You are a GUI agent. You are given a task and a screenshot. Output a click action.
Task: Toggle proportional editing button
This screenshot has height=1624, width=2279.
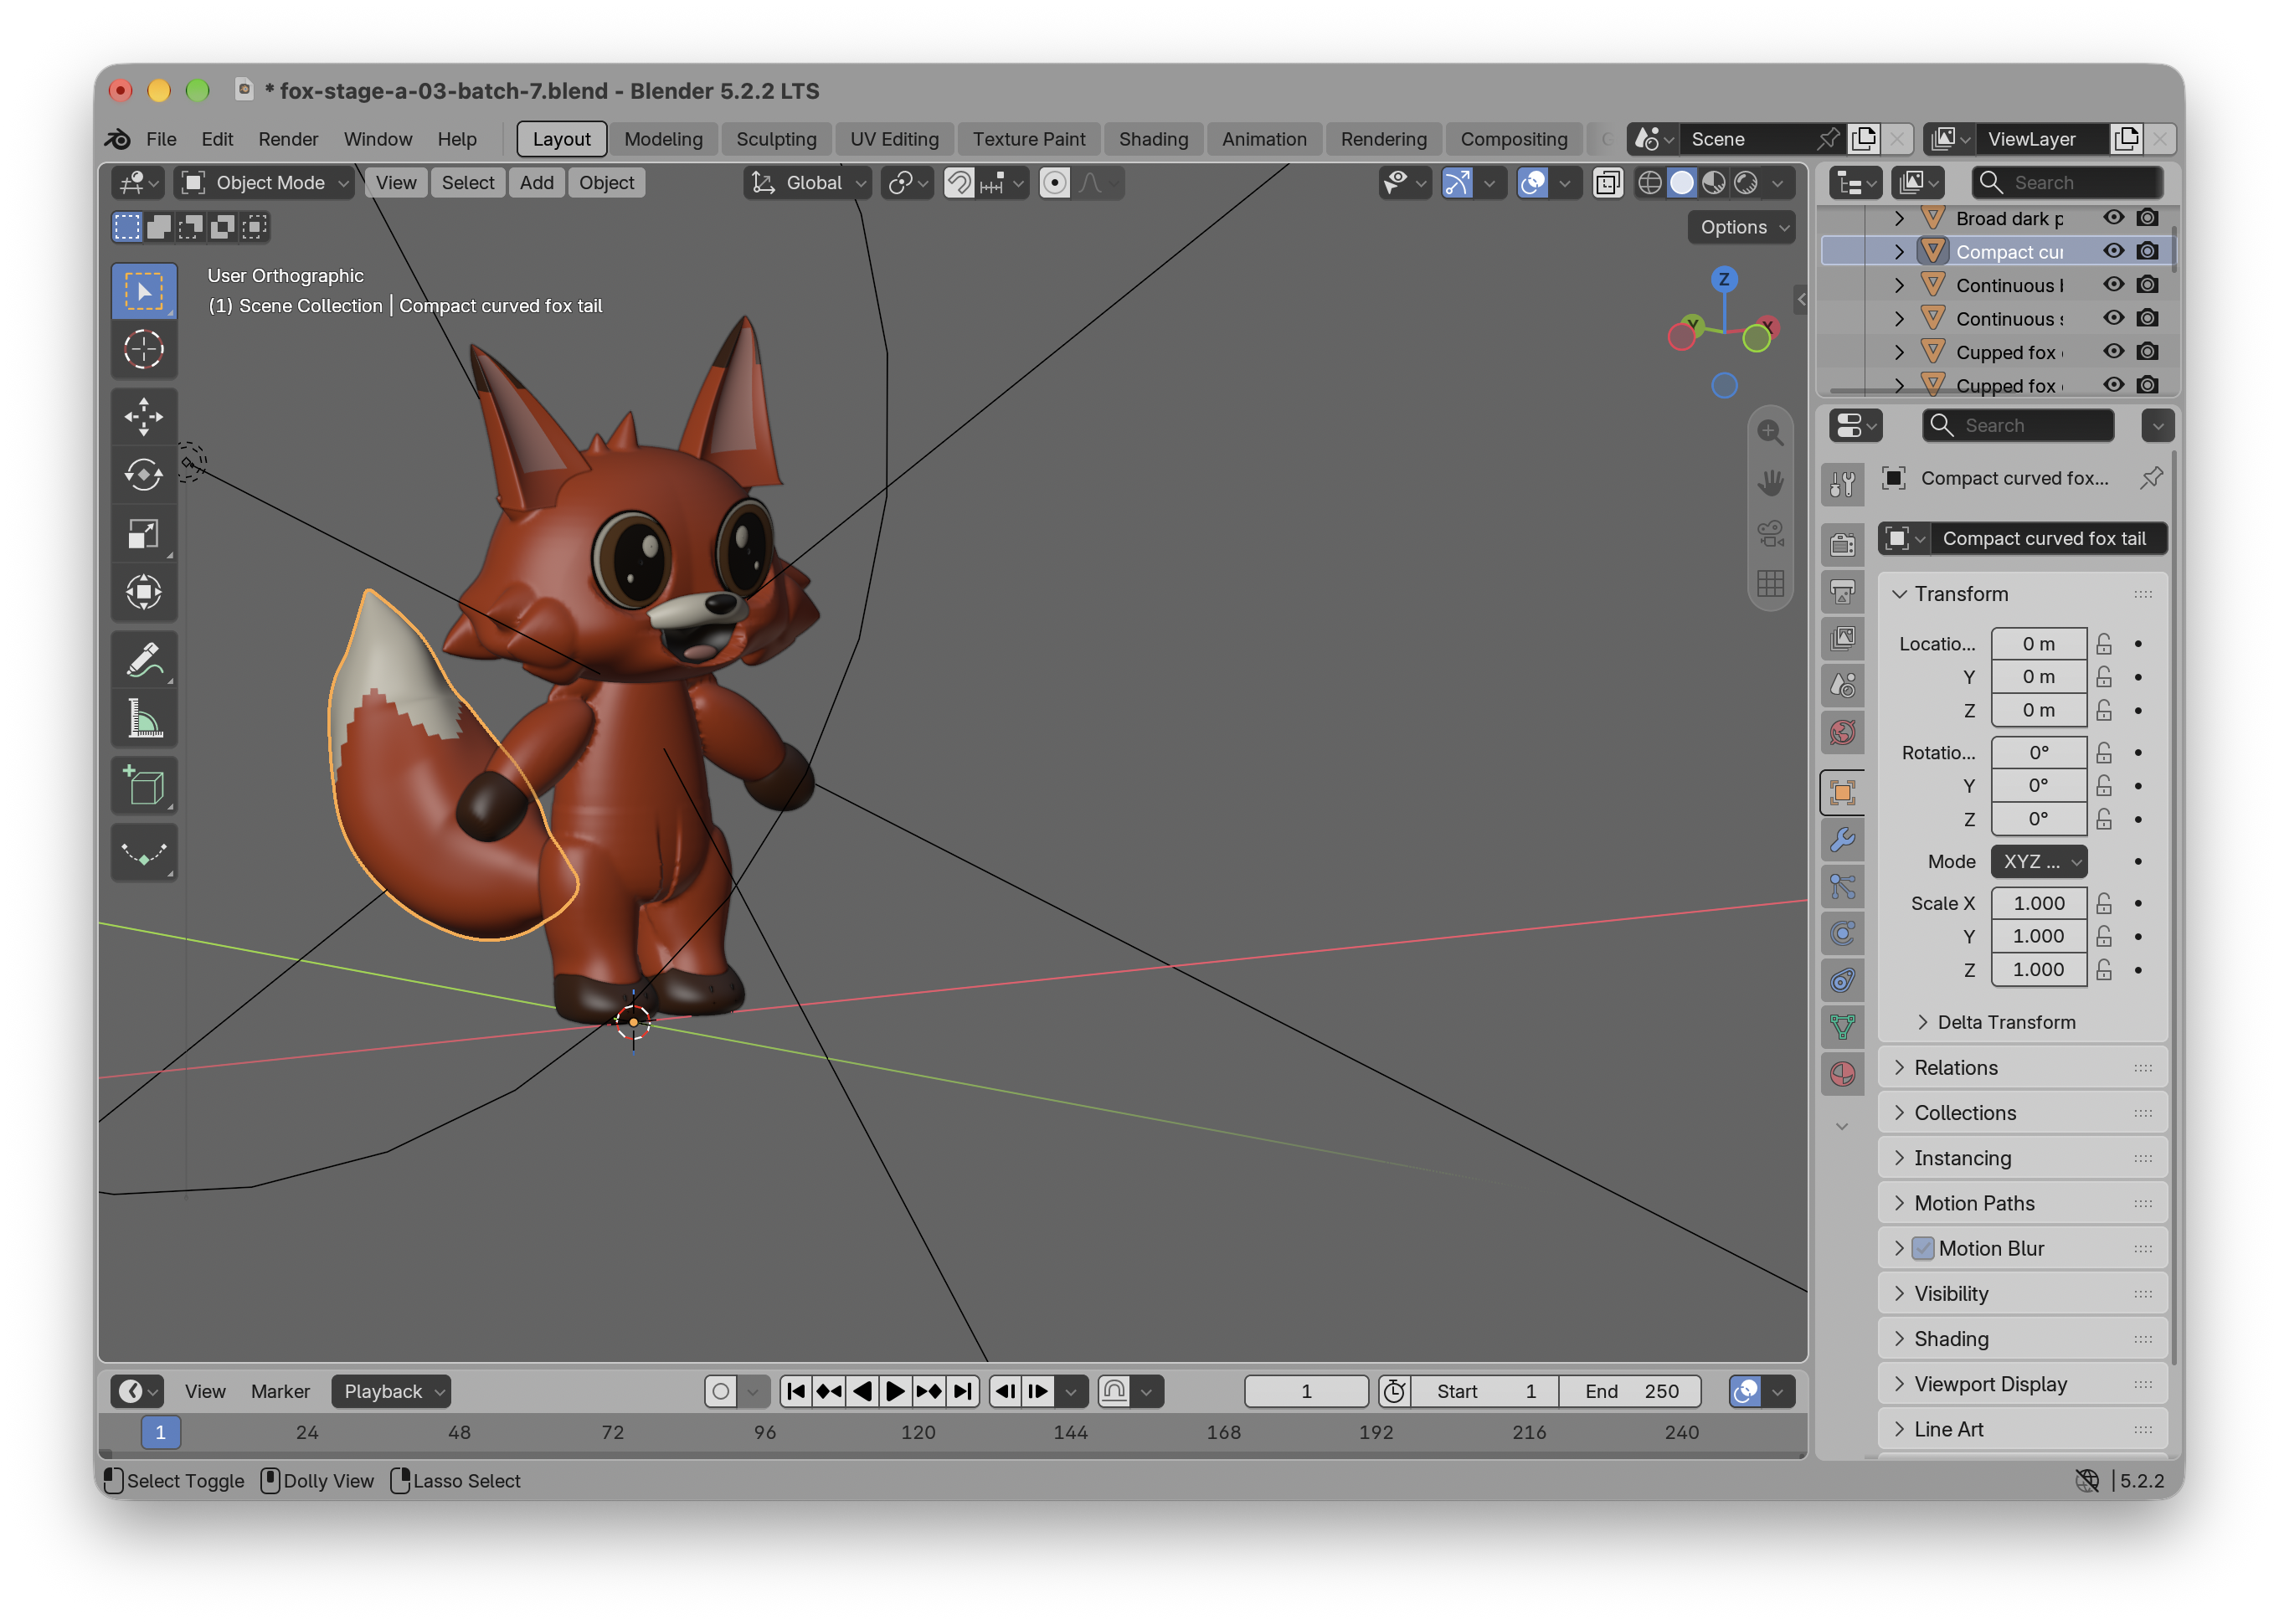[x=1054, y=183]
